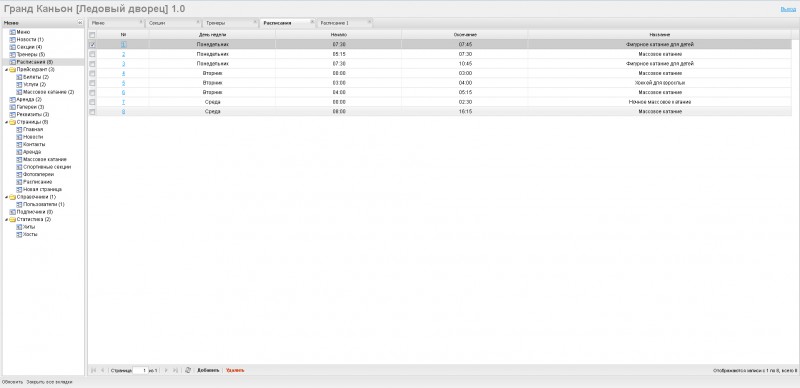Collapse the Статистика tree node arrow
Image resolution: width=800 pixels, height=388 pixels.
click(x=6, y=220)
